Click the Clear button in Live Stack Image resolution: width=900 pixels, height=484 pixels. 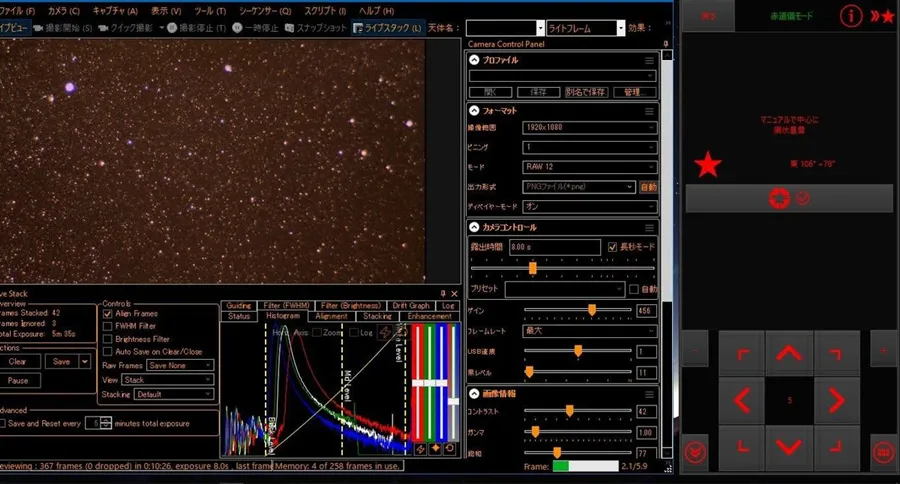[x=18, y=361]
